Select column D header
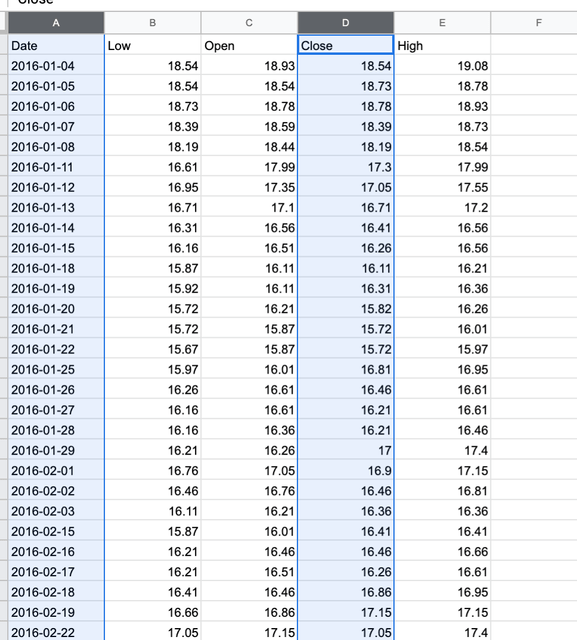Image resolution: width=577 pixels, height=640 pixels. 346,23
